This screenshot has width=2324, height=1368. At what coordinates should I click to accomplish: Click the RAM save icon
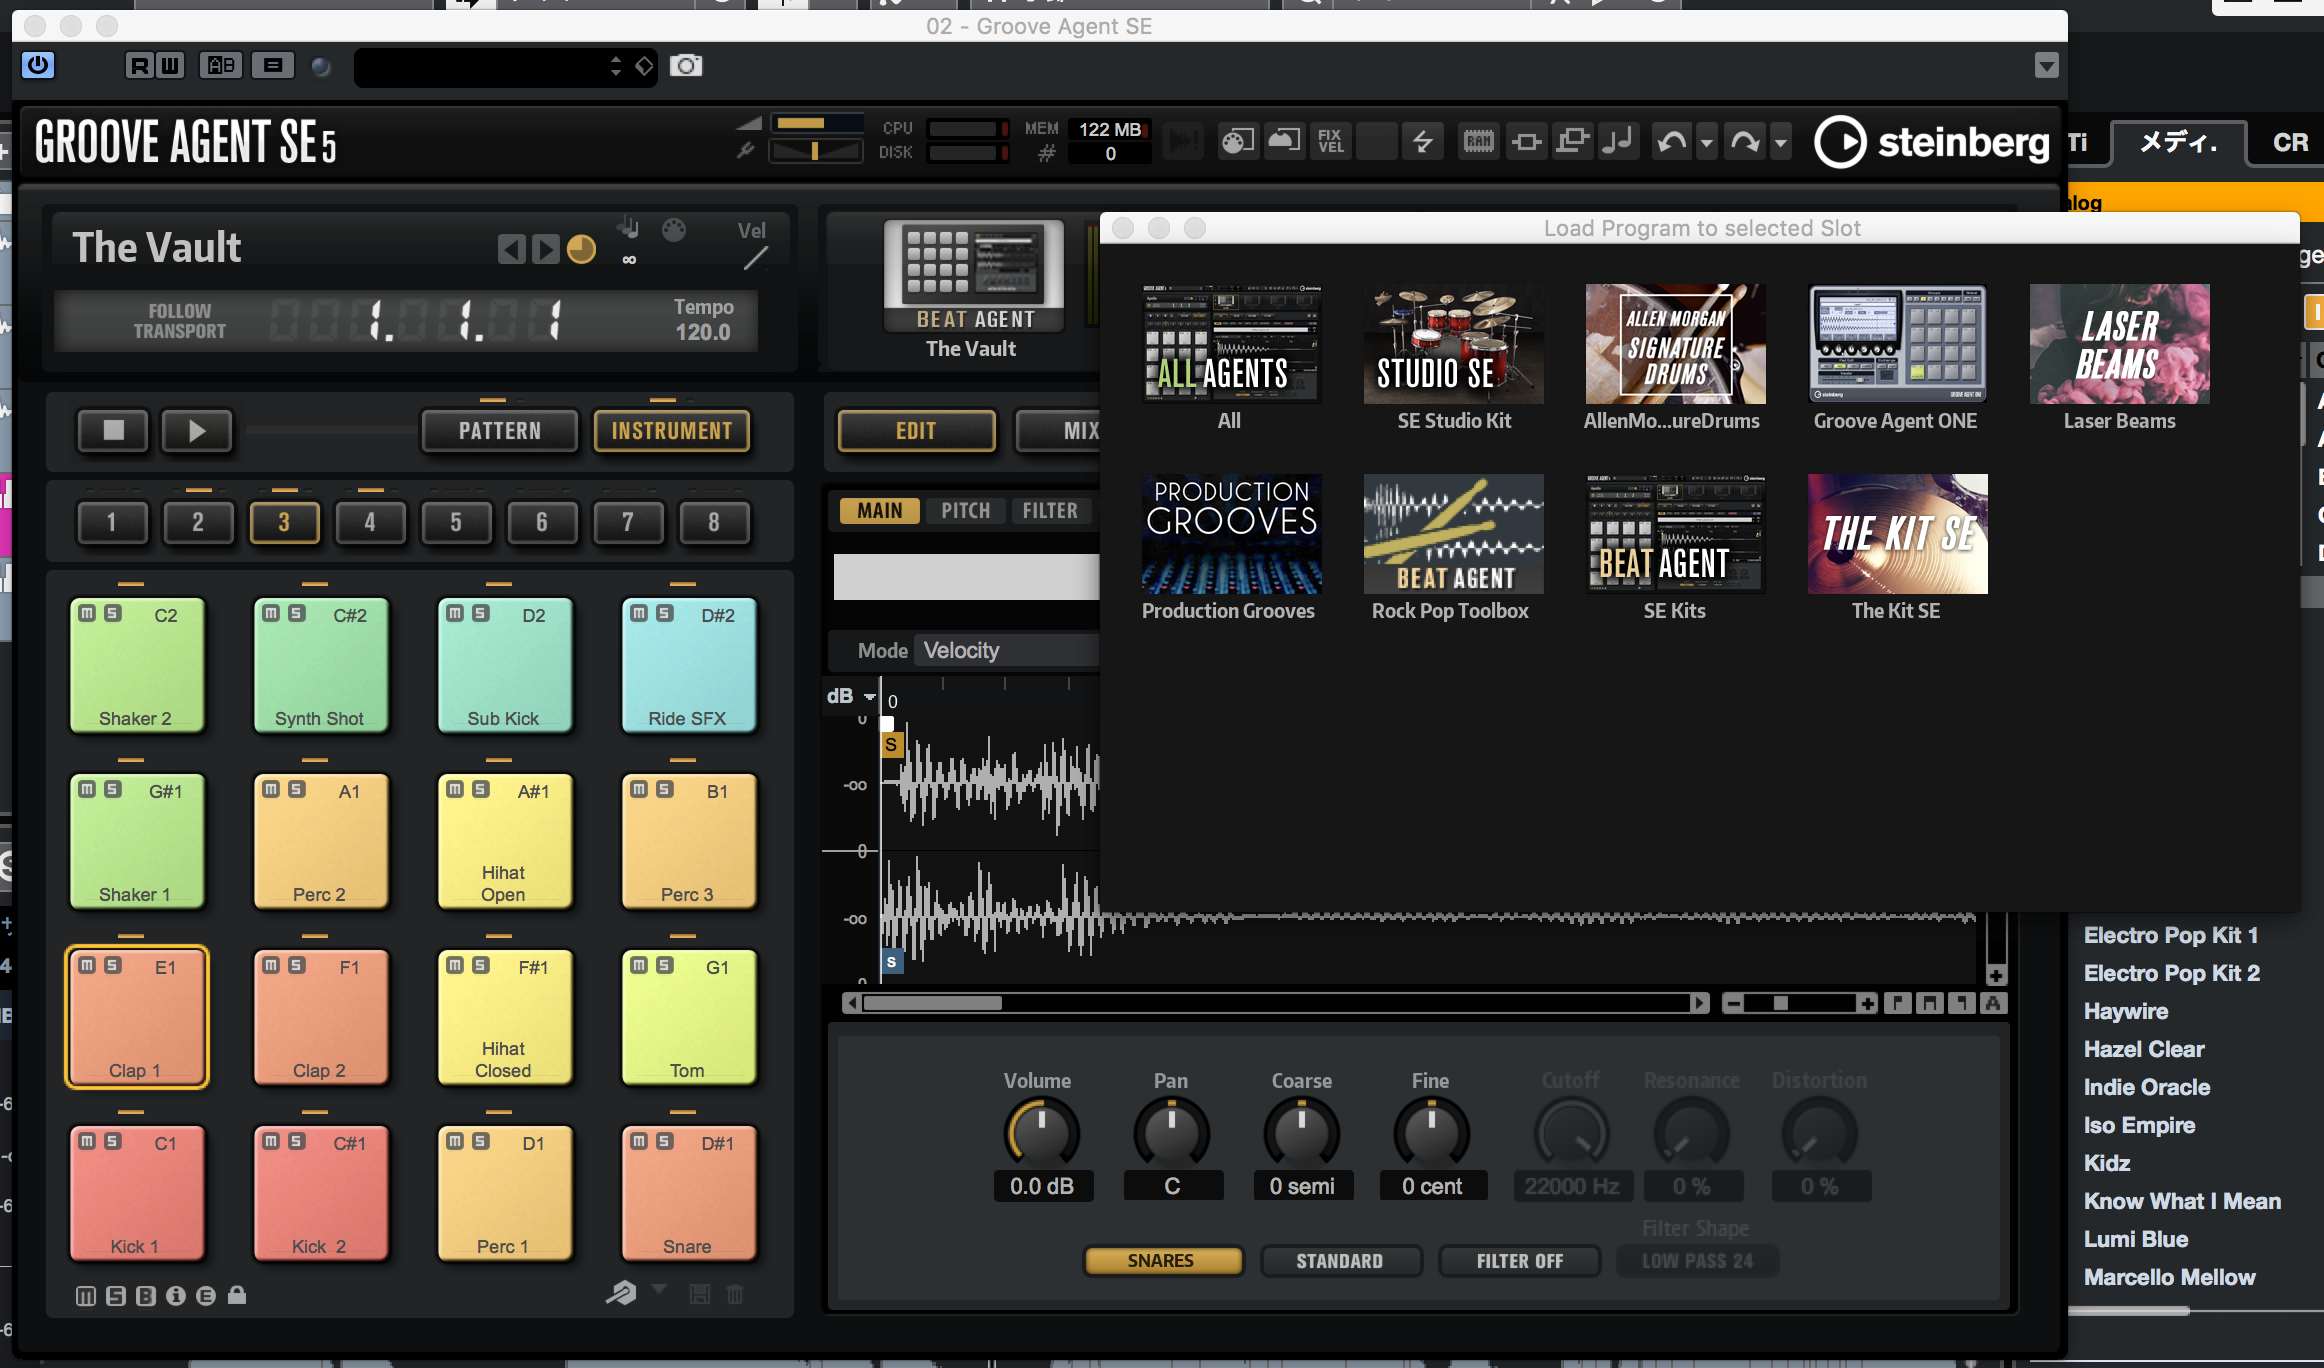click(x=1478, y=142)
